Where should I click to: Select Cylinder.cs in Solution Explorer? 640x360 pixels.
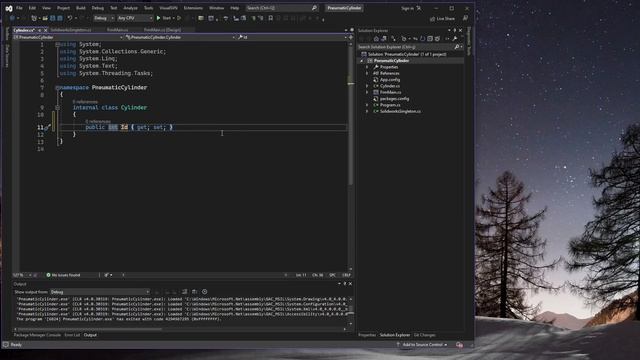pyautogui.click(x=390, y=86)
